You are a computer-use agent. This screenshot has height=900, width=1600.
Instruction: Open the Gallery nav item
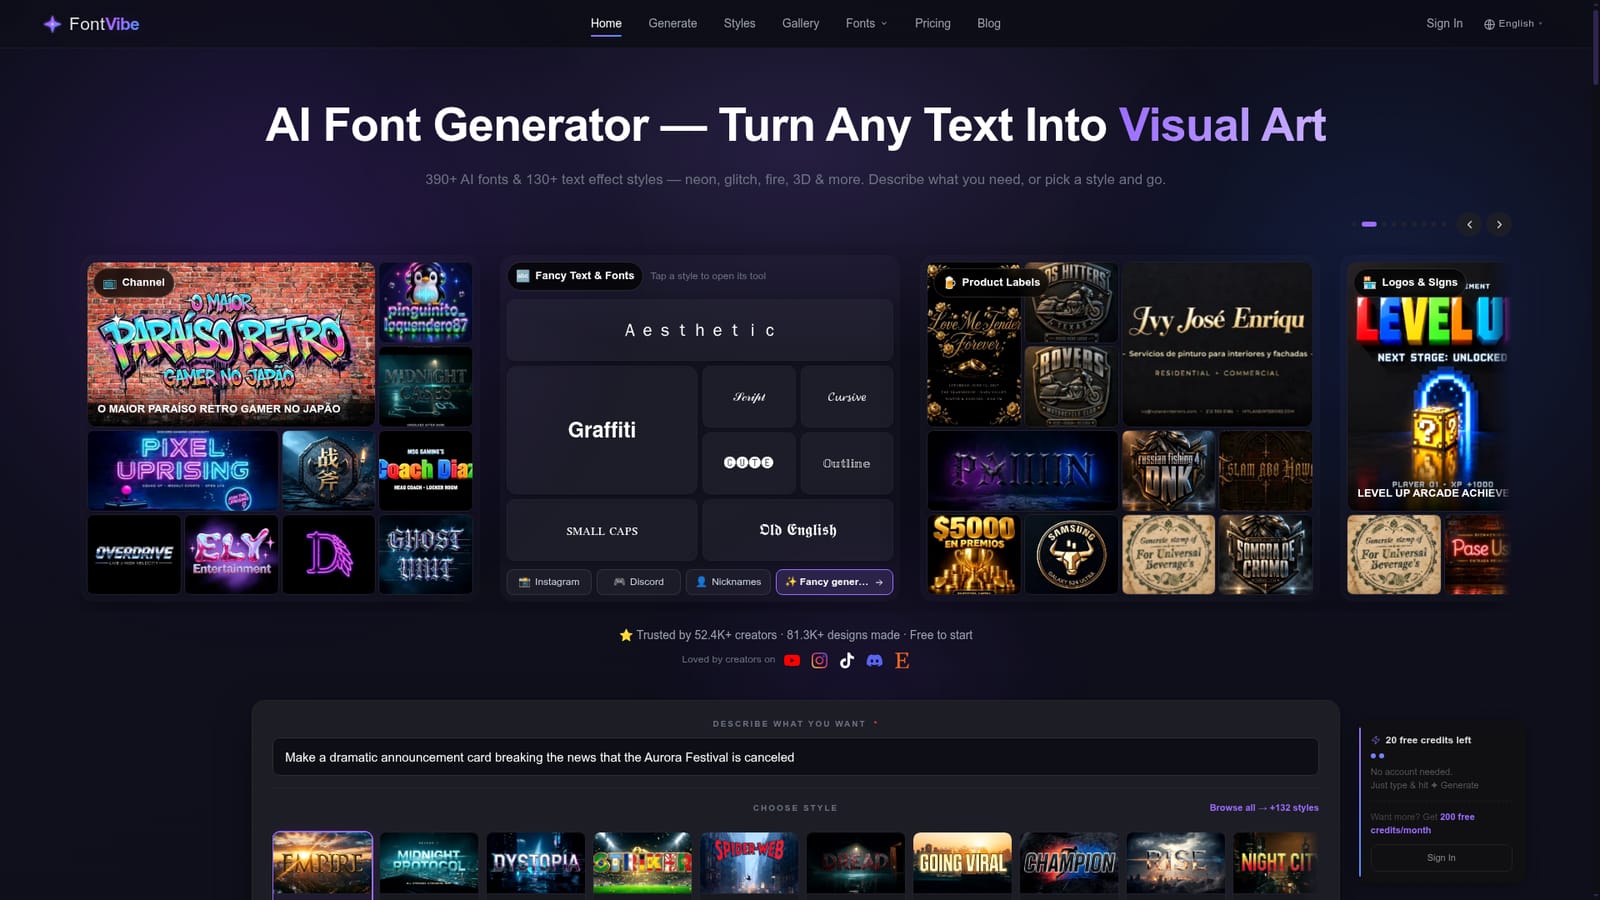(800, 23)
